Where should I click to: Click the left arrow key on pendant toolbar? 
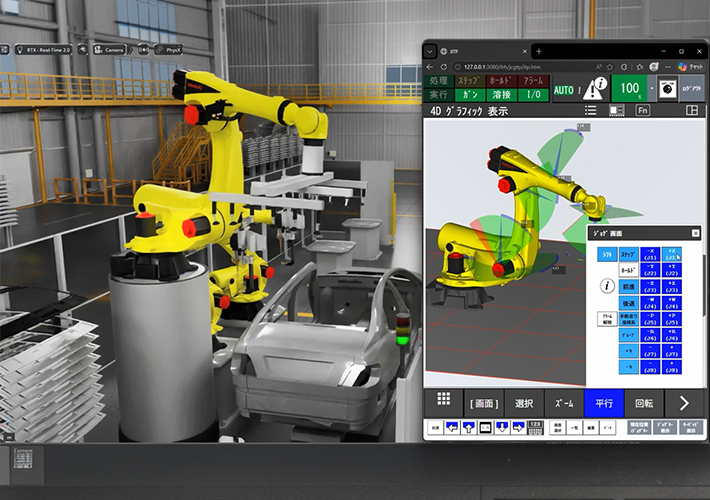[452, 427]
